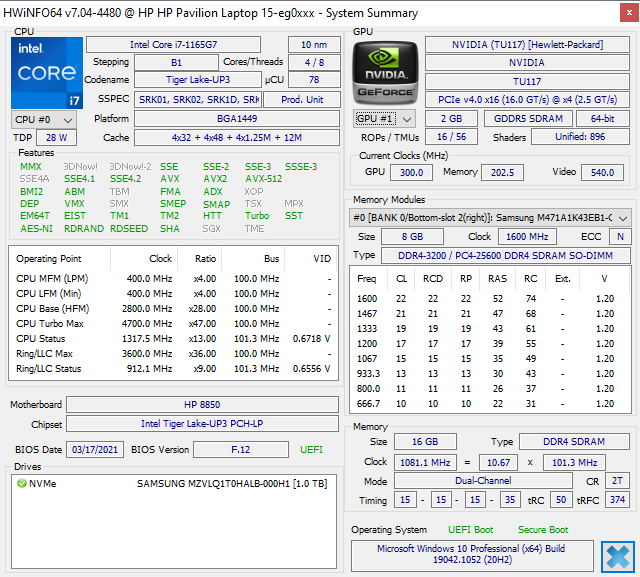The width and height of the screenshot is (640, 577).
Task: Click the memory clock 1081.1 MHz field
Action: pos(425,463)
